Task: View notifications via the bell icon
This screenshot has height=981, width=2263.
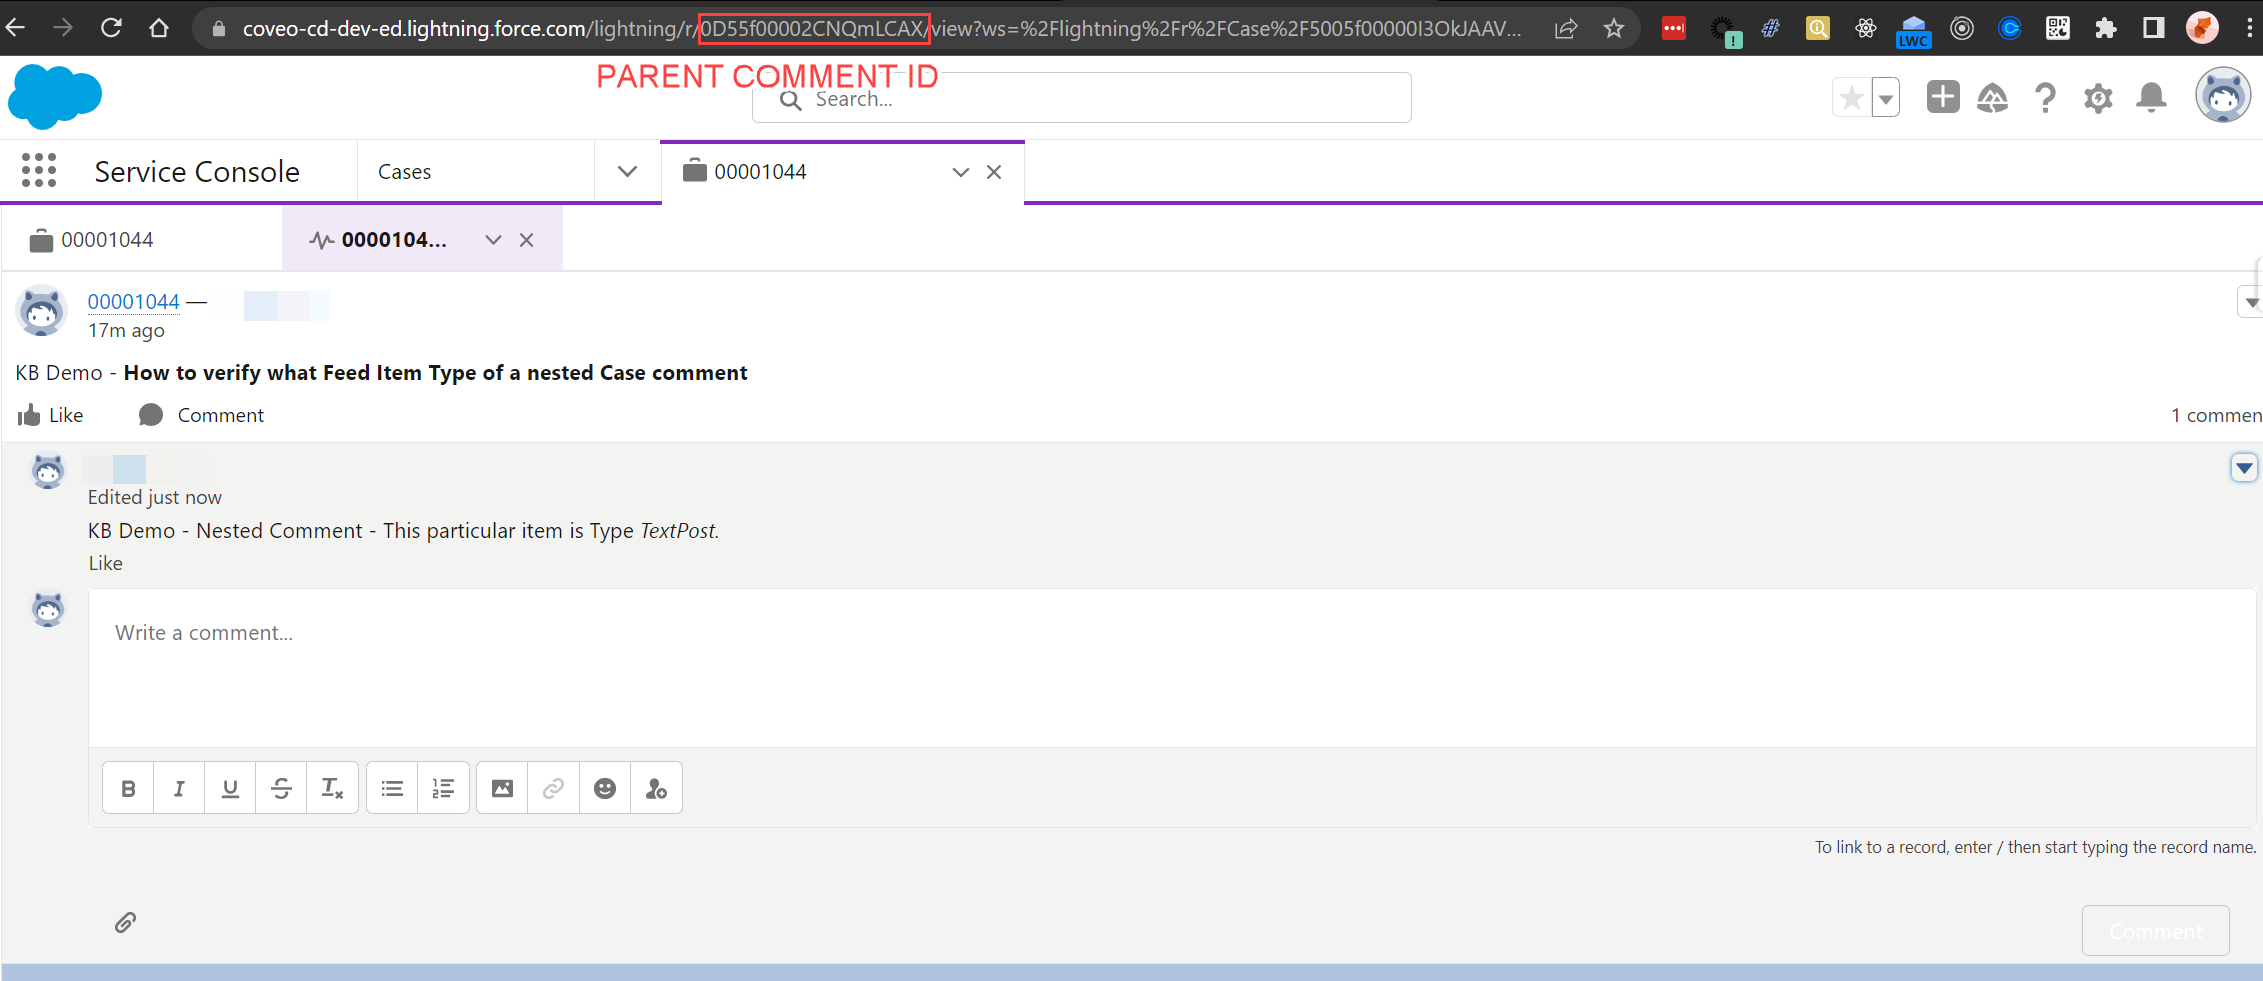Action: click(x=2150, y=97)
